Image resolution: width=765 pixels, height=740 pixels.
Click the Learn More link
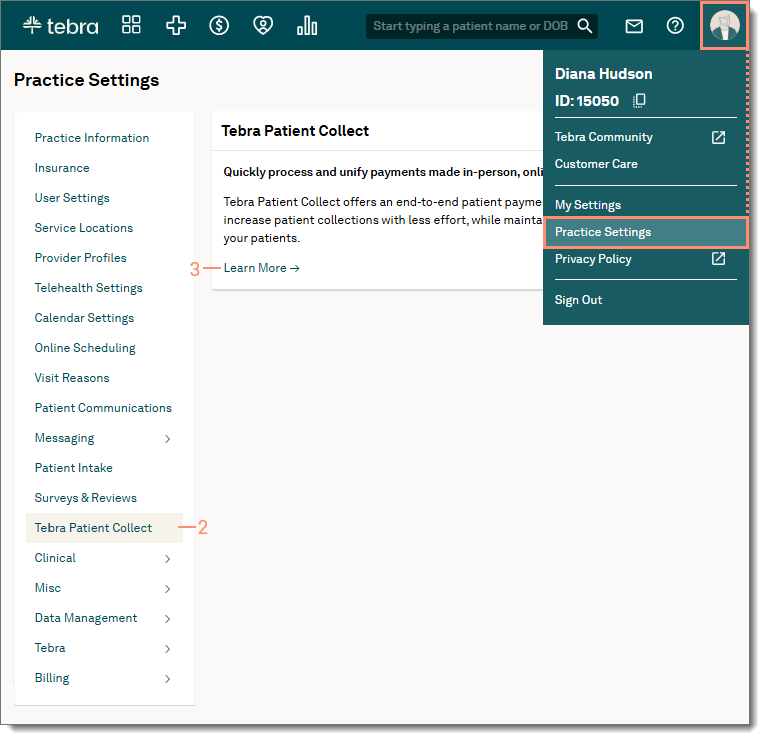click(x=262, y=268)
